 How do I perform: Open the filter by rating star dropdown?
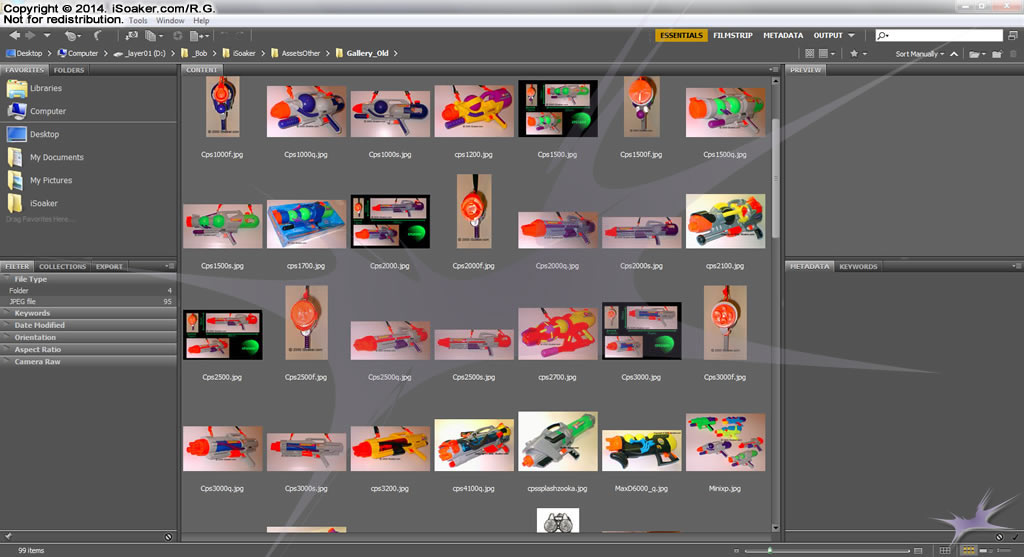point(858,54)
